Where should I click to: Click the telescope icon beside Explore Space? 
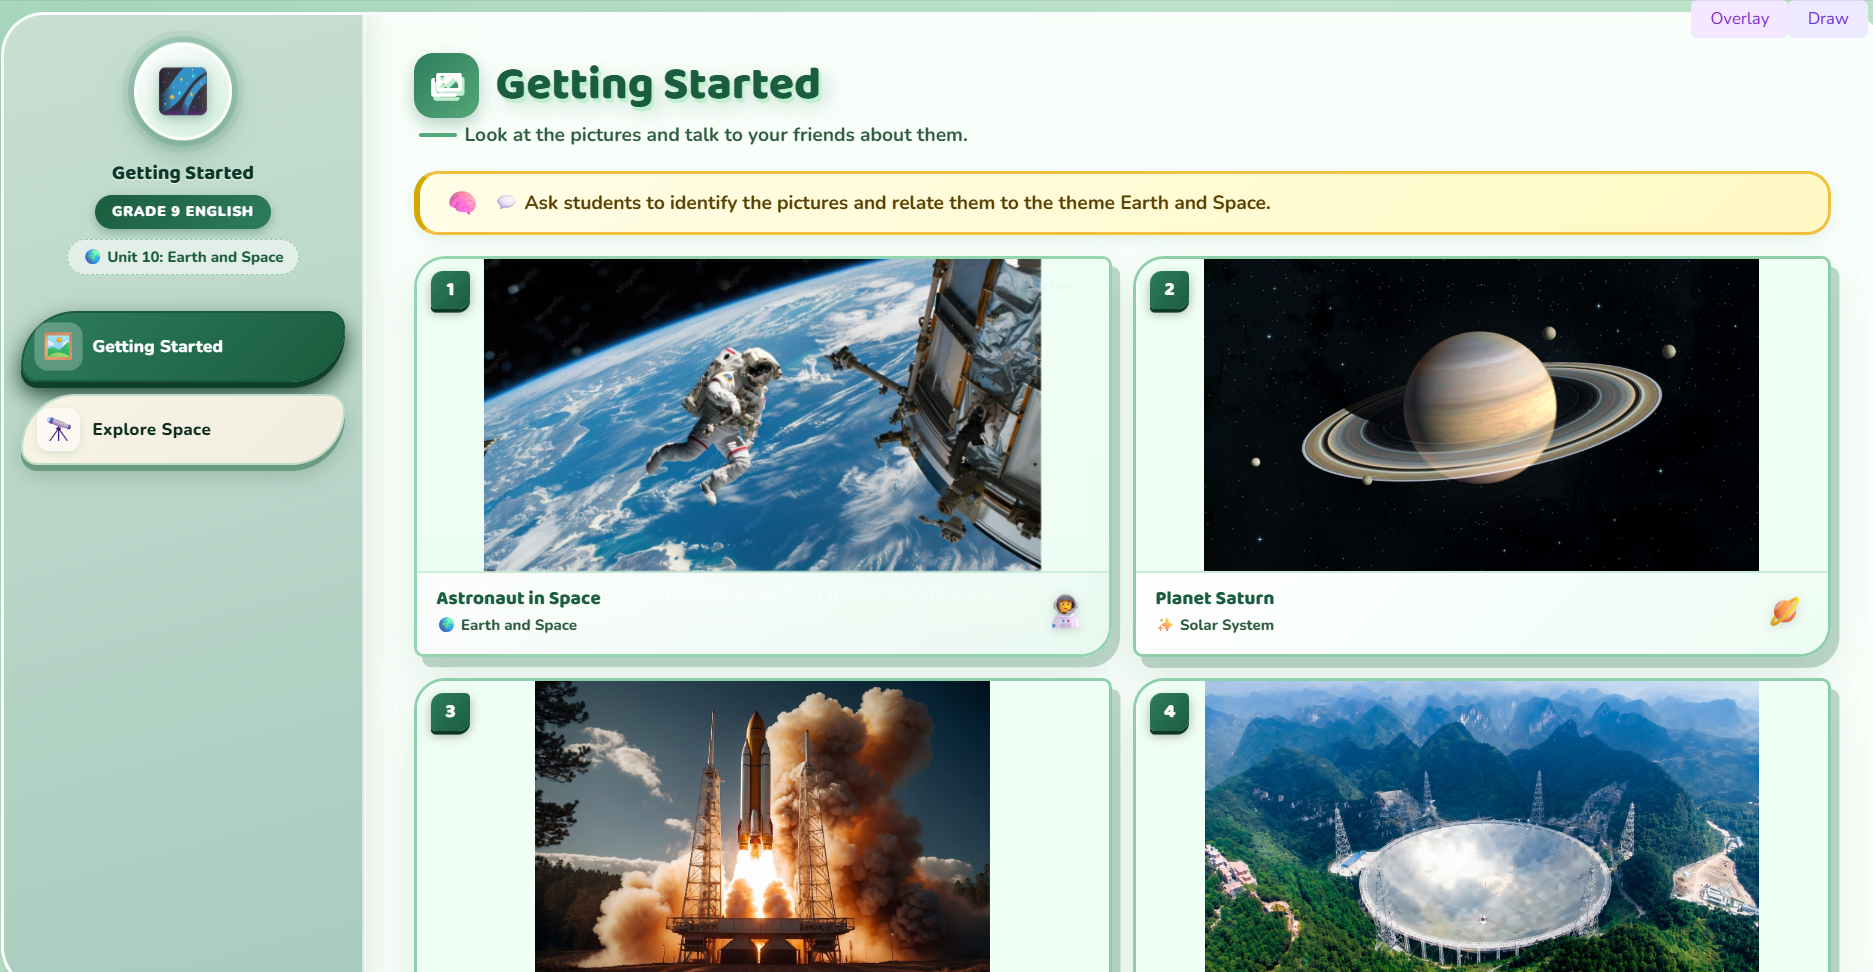[x=59, y=430]
